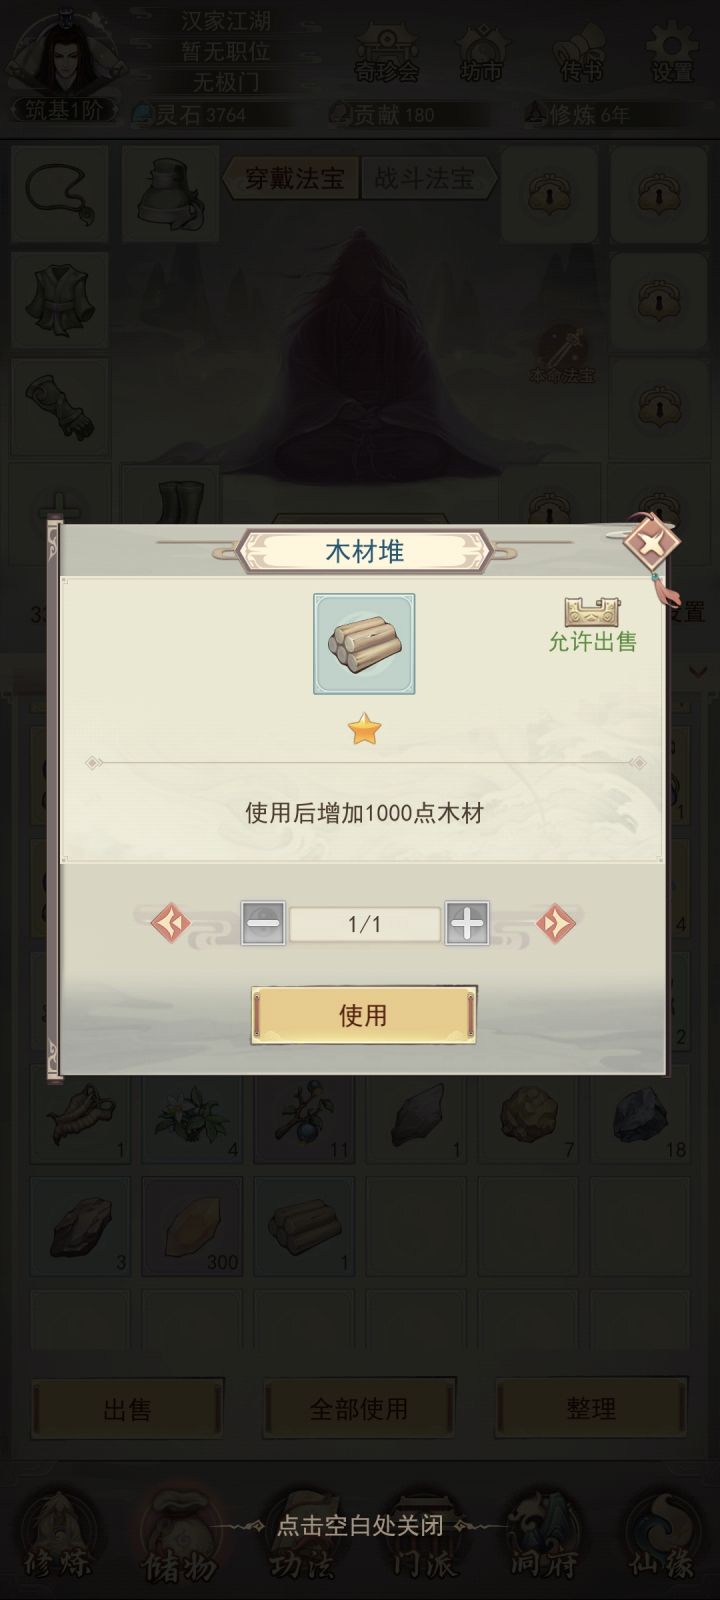Switch to the 穿戴法宝 tab
This screenshot has height=1600, width=720.
[294, 179]
